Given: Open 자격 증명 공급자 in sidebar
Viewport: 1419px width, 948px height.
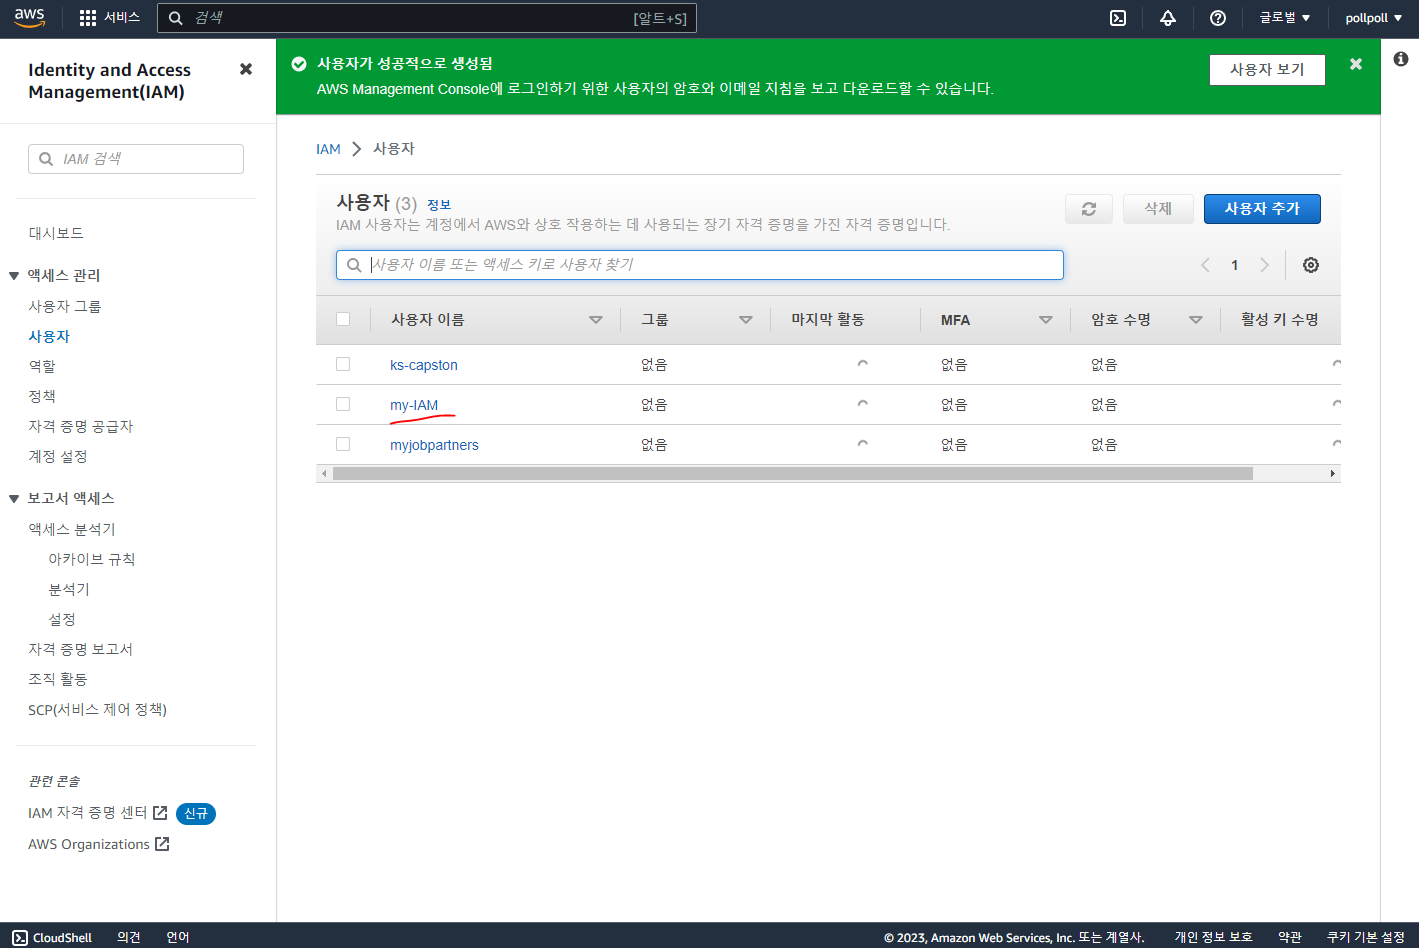Looking at the screenshot, I should 81,426.
